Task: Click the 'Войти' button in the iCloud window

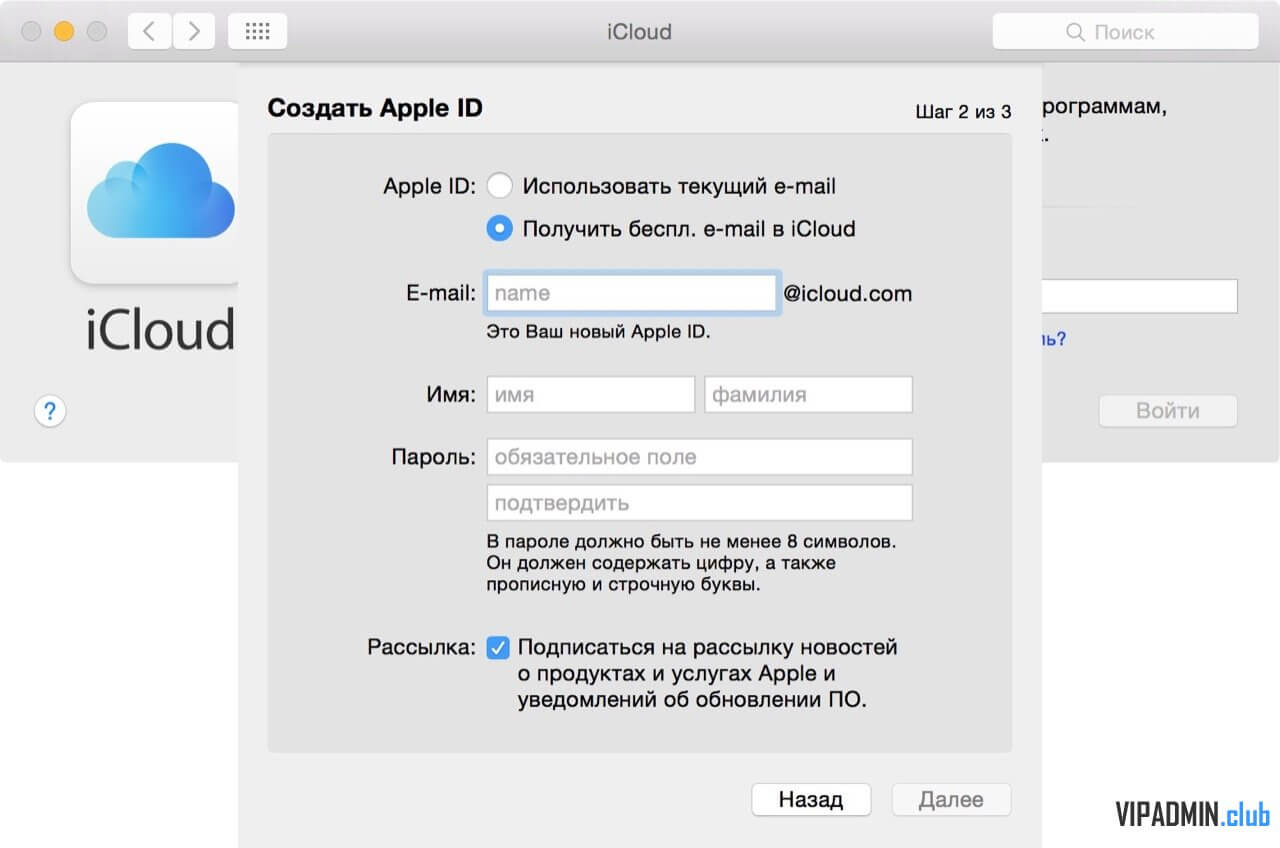Action: pos(1168,411)
